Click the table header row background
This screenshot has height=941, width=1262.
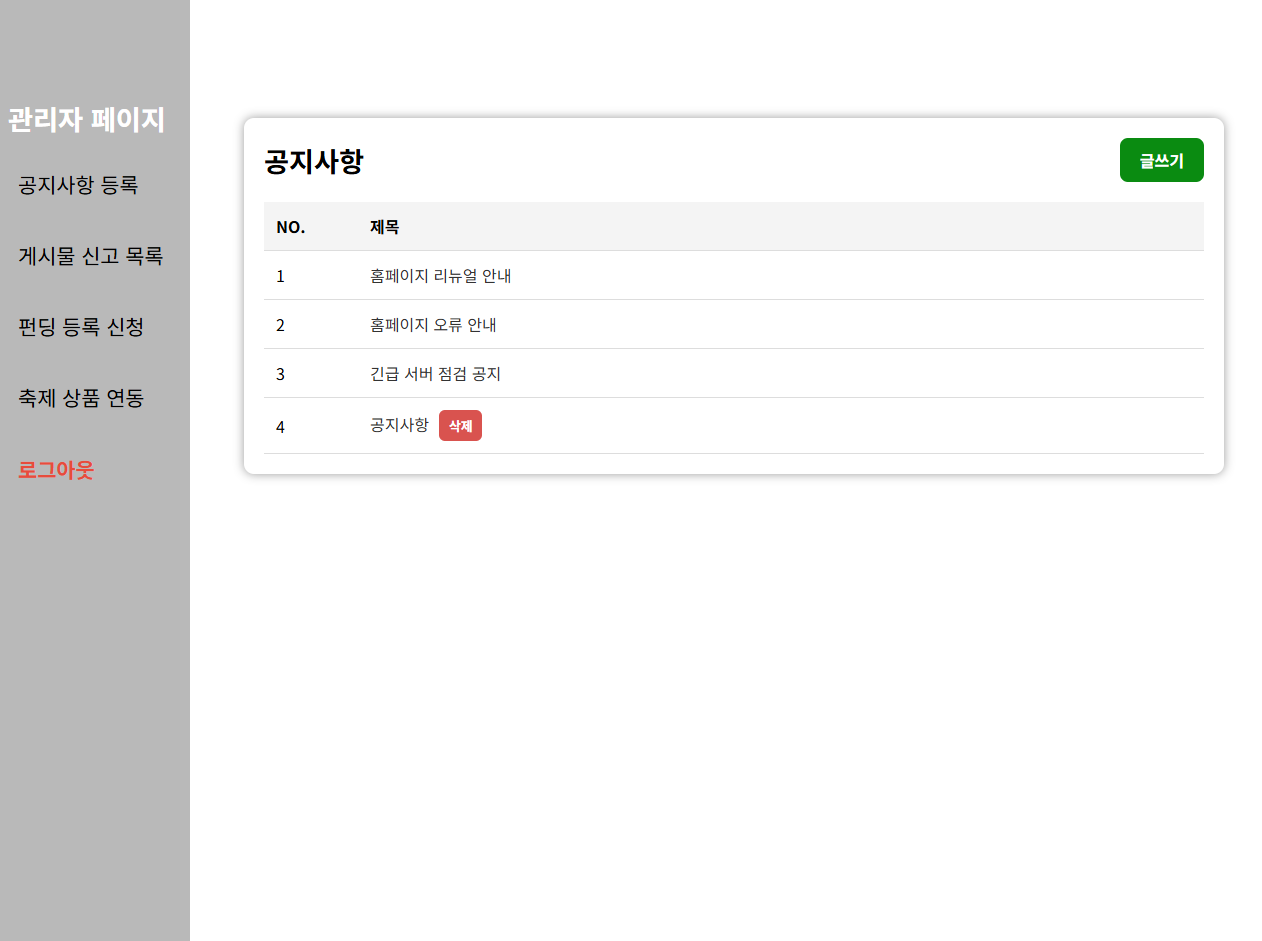[x=800, y=227]
